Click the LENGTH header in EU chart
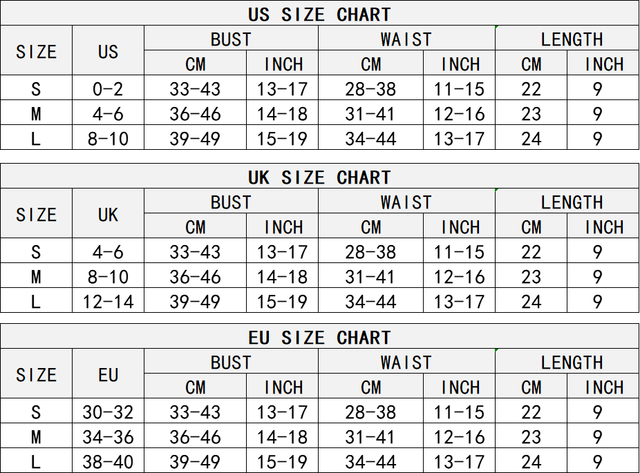Screen dimensions: 640x473 tap(571, 363)
